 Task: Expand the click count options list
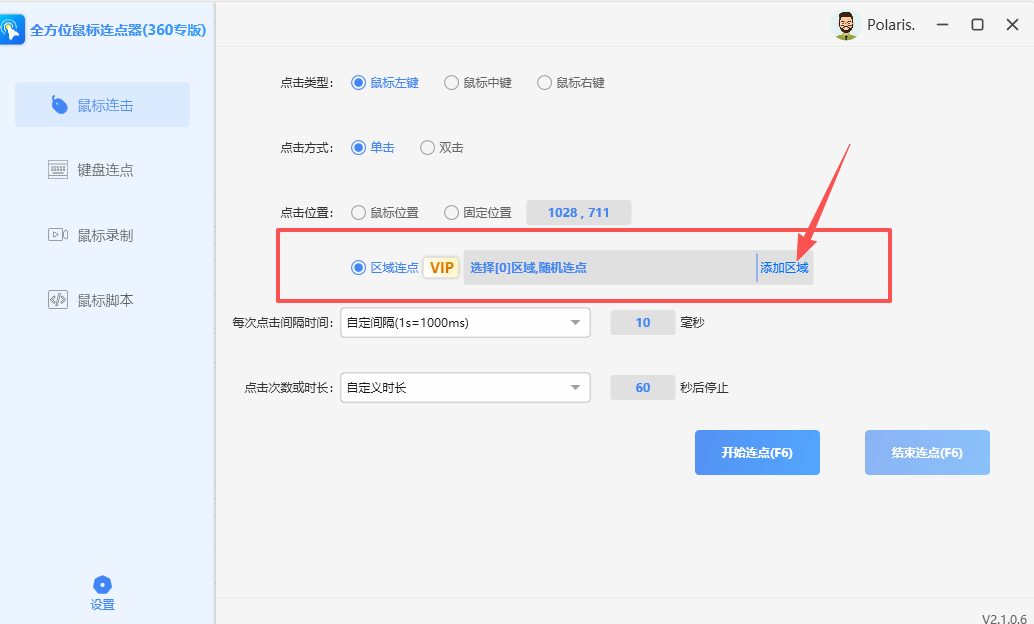[576, 387]
